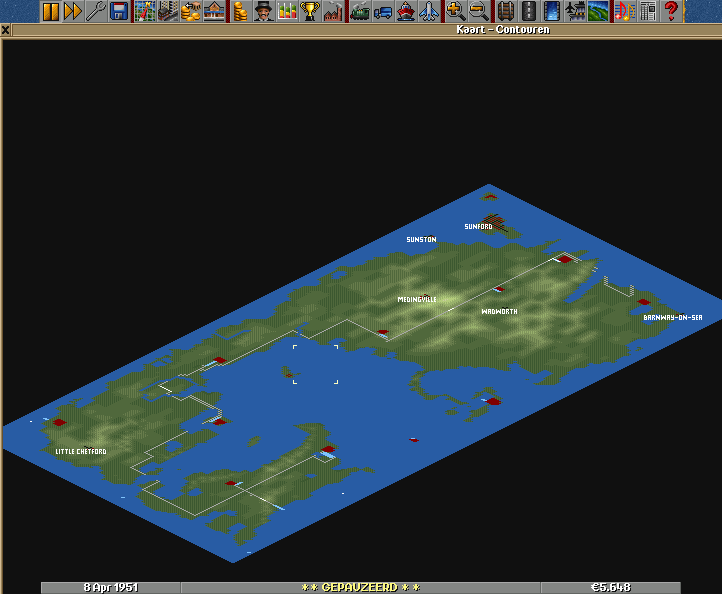Click the Sunford town label
The image size is (722, 594).
[478, 227]
